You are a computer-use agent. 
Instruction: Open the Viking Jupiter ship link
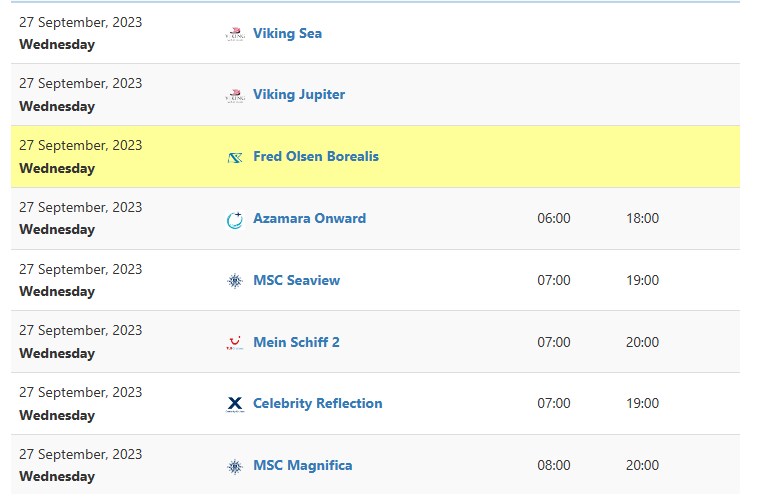299,95
